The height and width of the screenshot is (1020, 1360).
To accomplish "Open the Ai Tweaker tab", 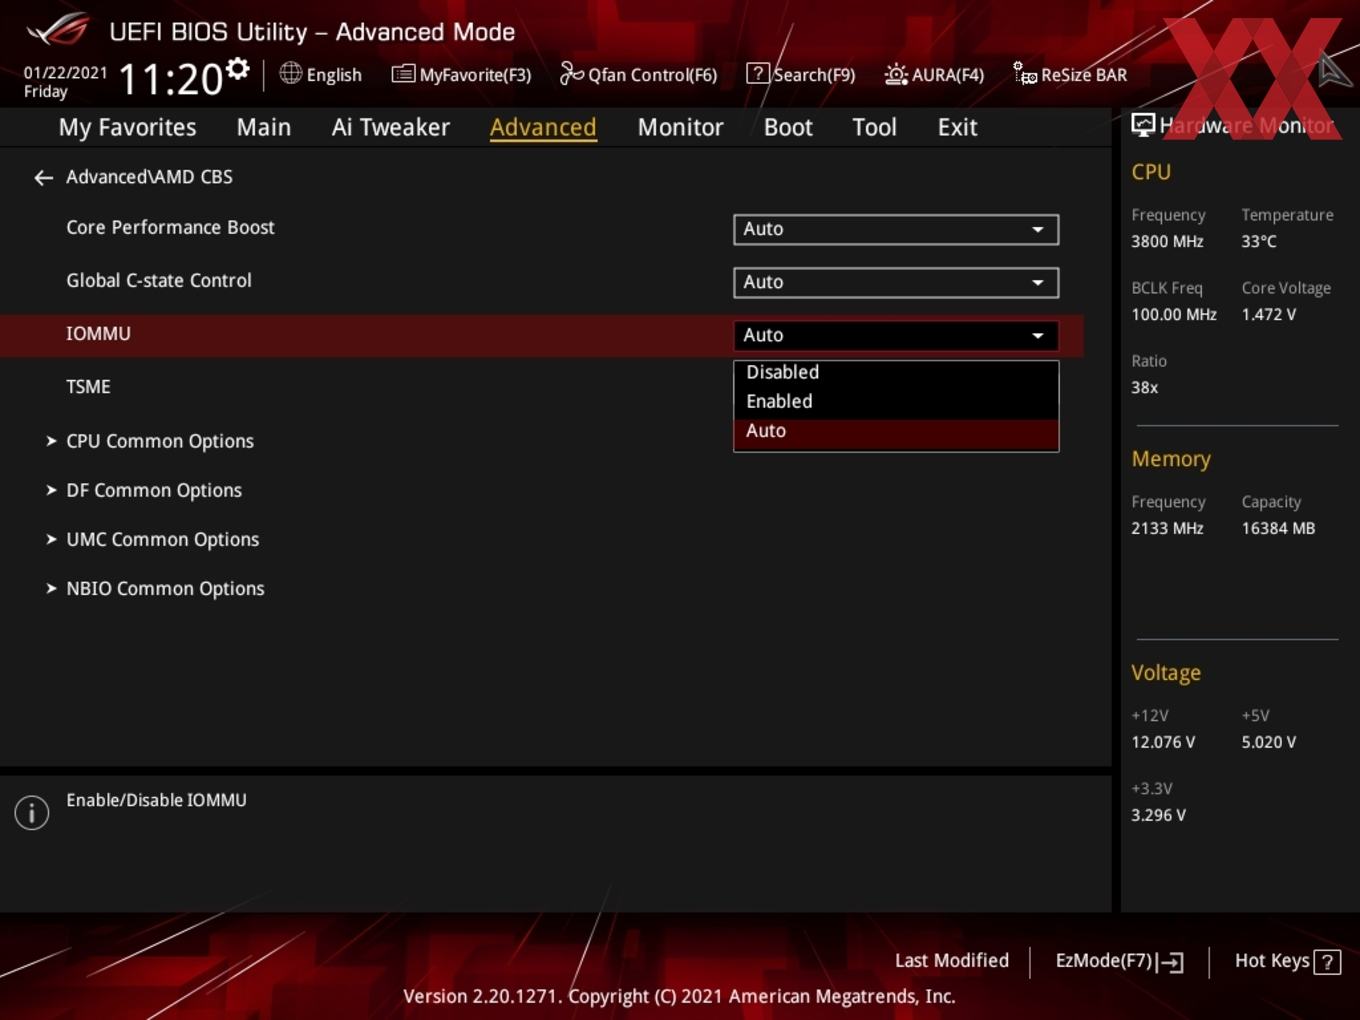I will tap(391, 127).
